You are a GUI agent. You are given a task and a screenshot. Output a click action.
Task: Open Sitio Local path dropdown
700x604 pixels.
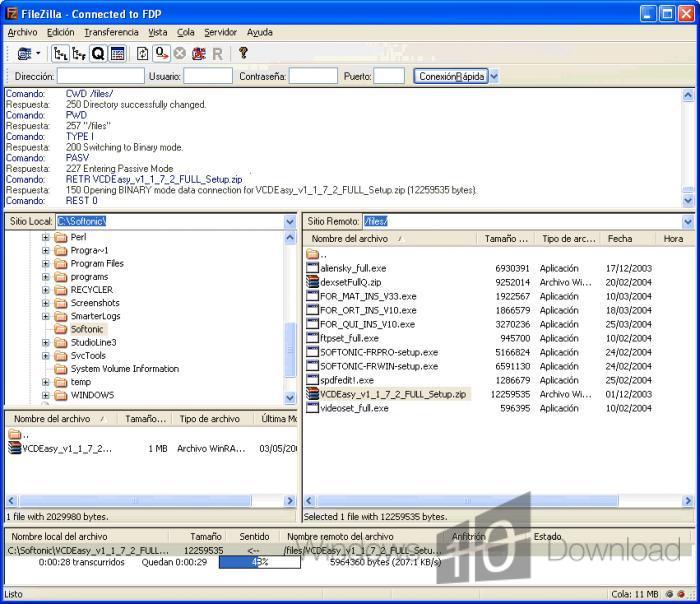(x=290, y=221)
